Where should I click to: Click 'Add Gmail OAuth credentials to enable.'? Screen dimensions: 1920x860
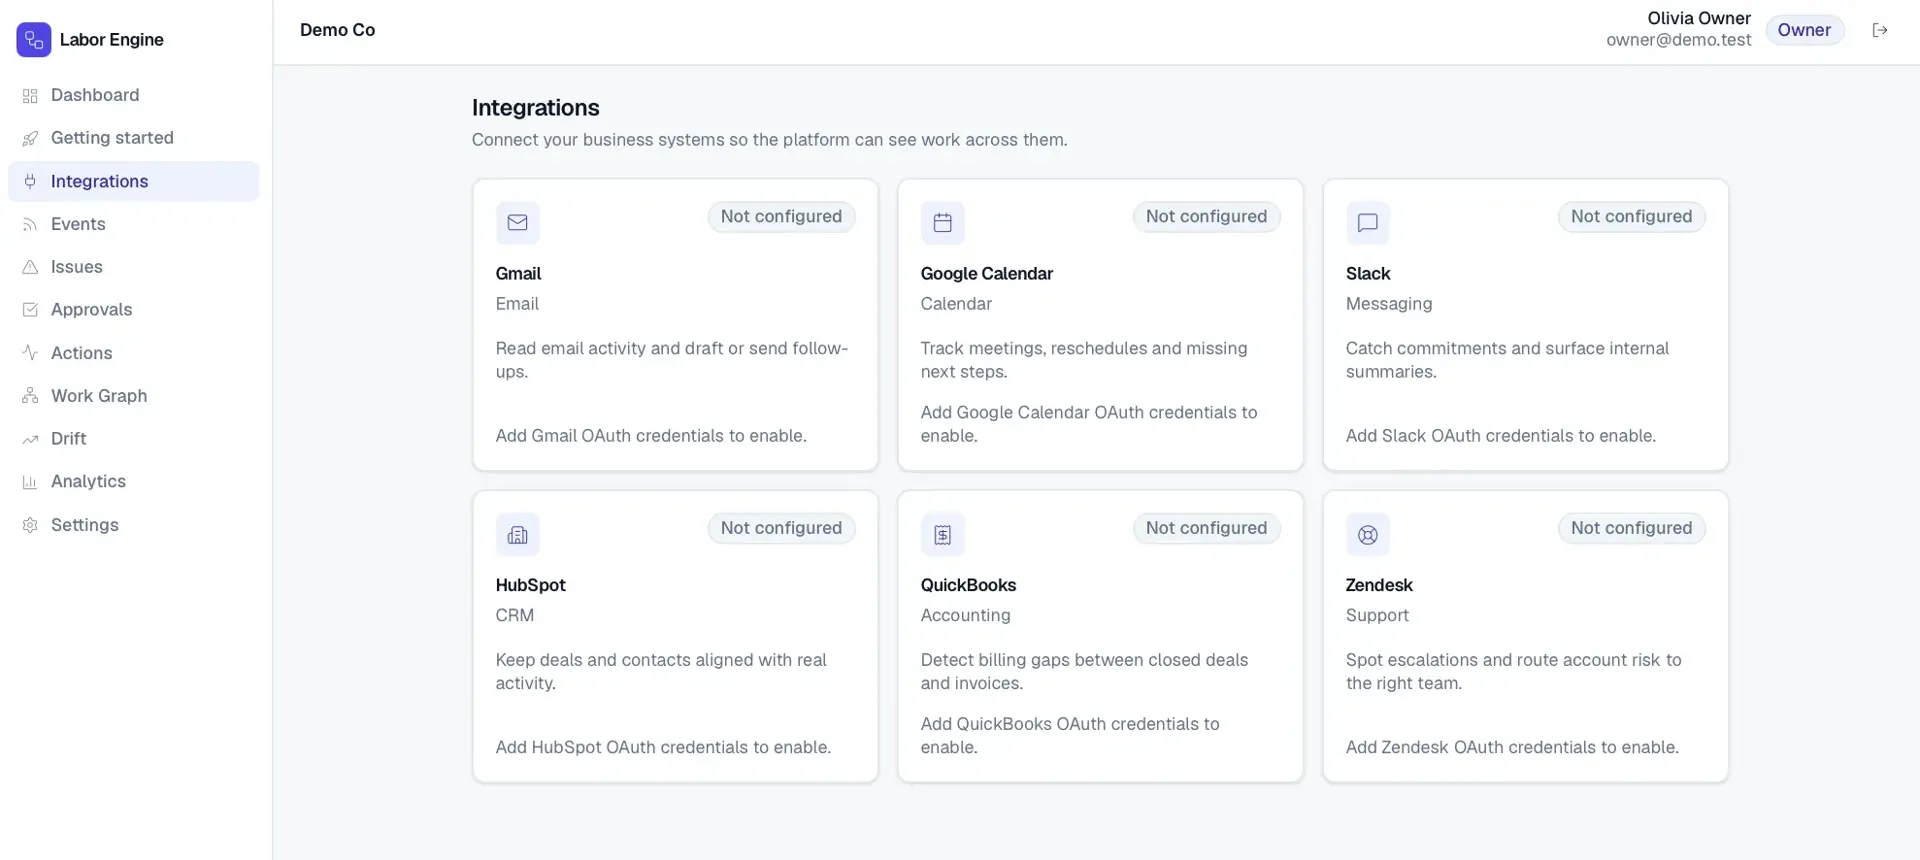click(x=651, y=436)
